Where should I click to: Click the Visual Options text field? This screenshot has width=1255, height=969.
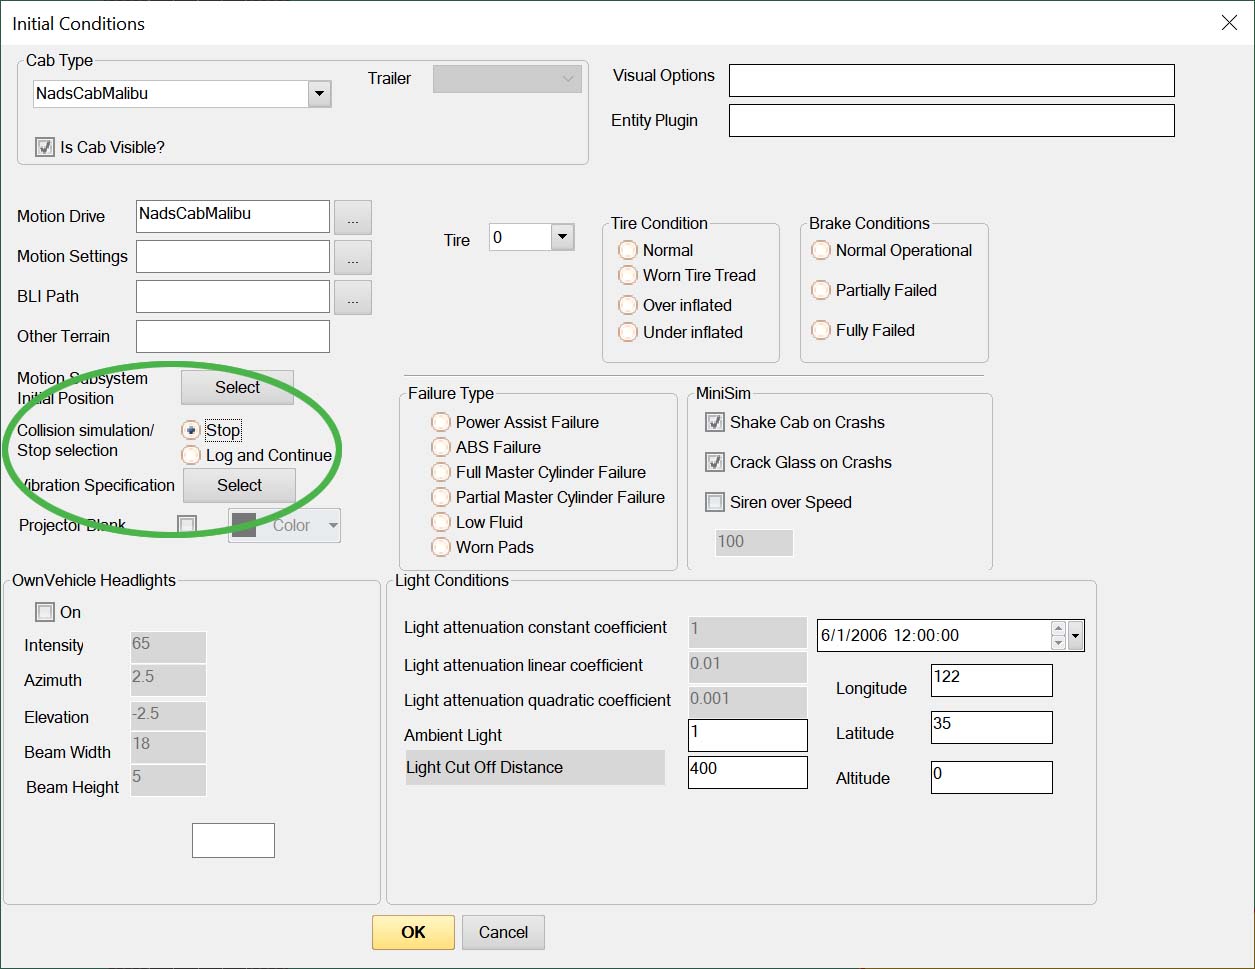click(x=950, y=81)
